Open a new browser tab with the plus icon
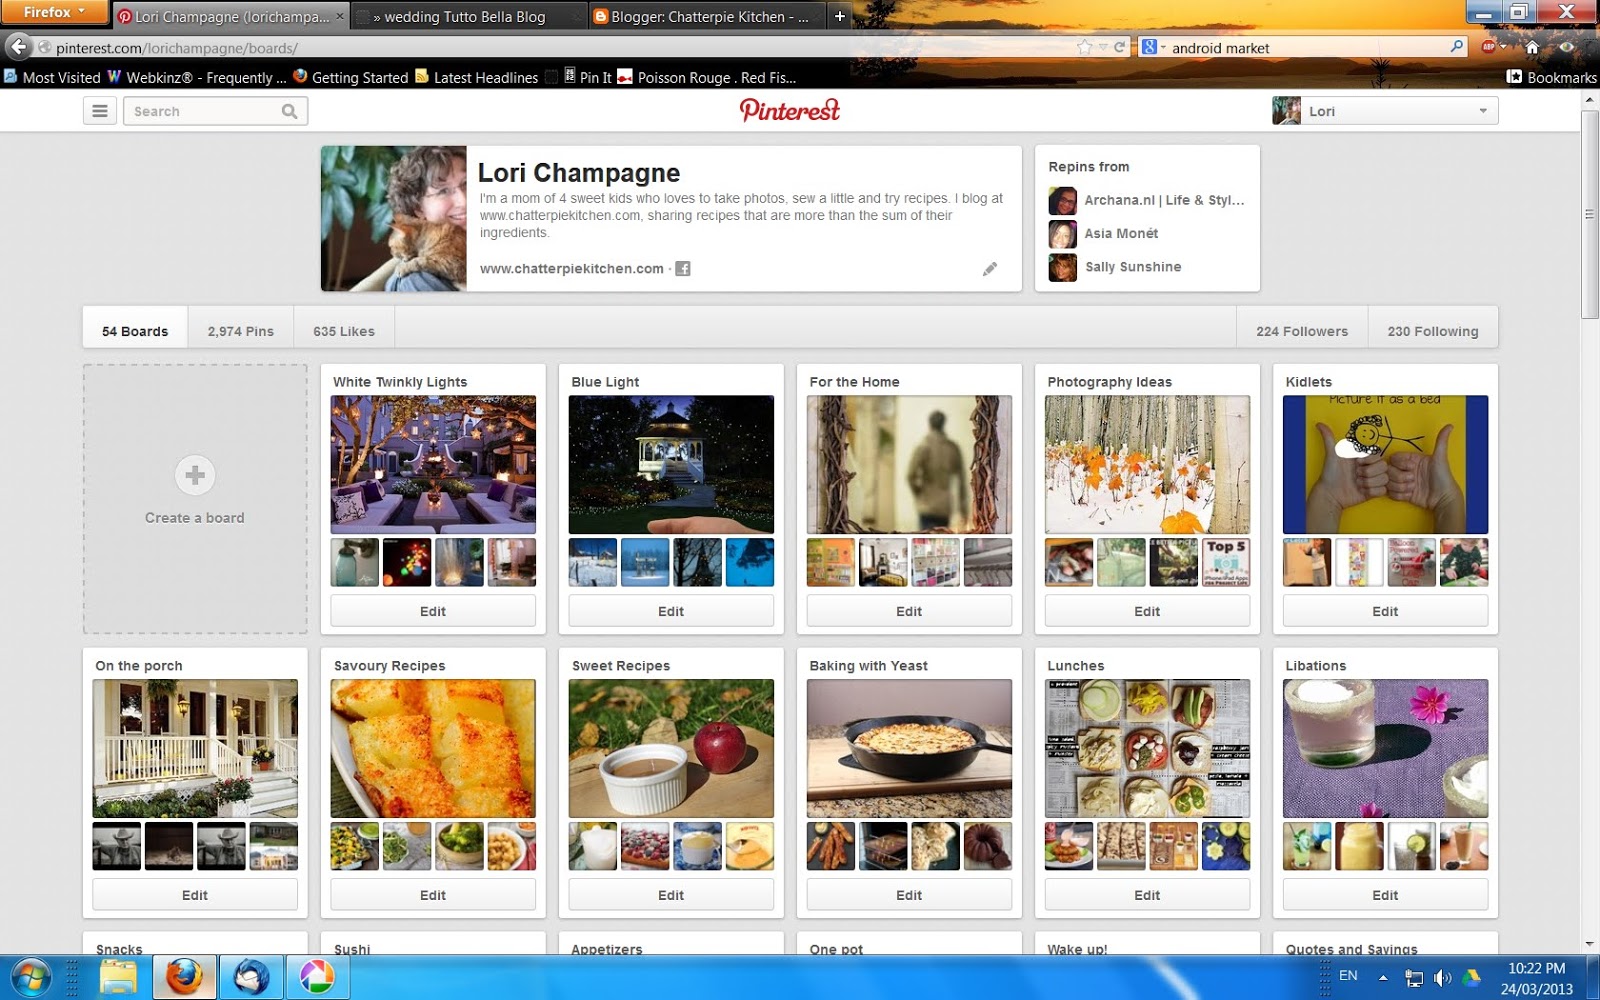 click(838, 16)
